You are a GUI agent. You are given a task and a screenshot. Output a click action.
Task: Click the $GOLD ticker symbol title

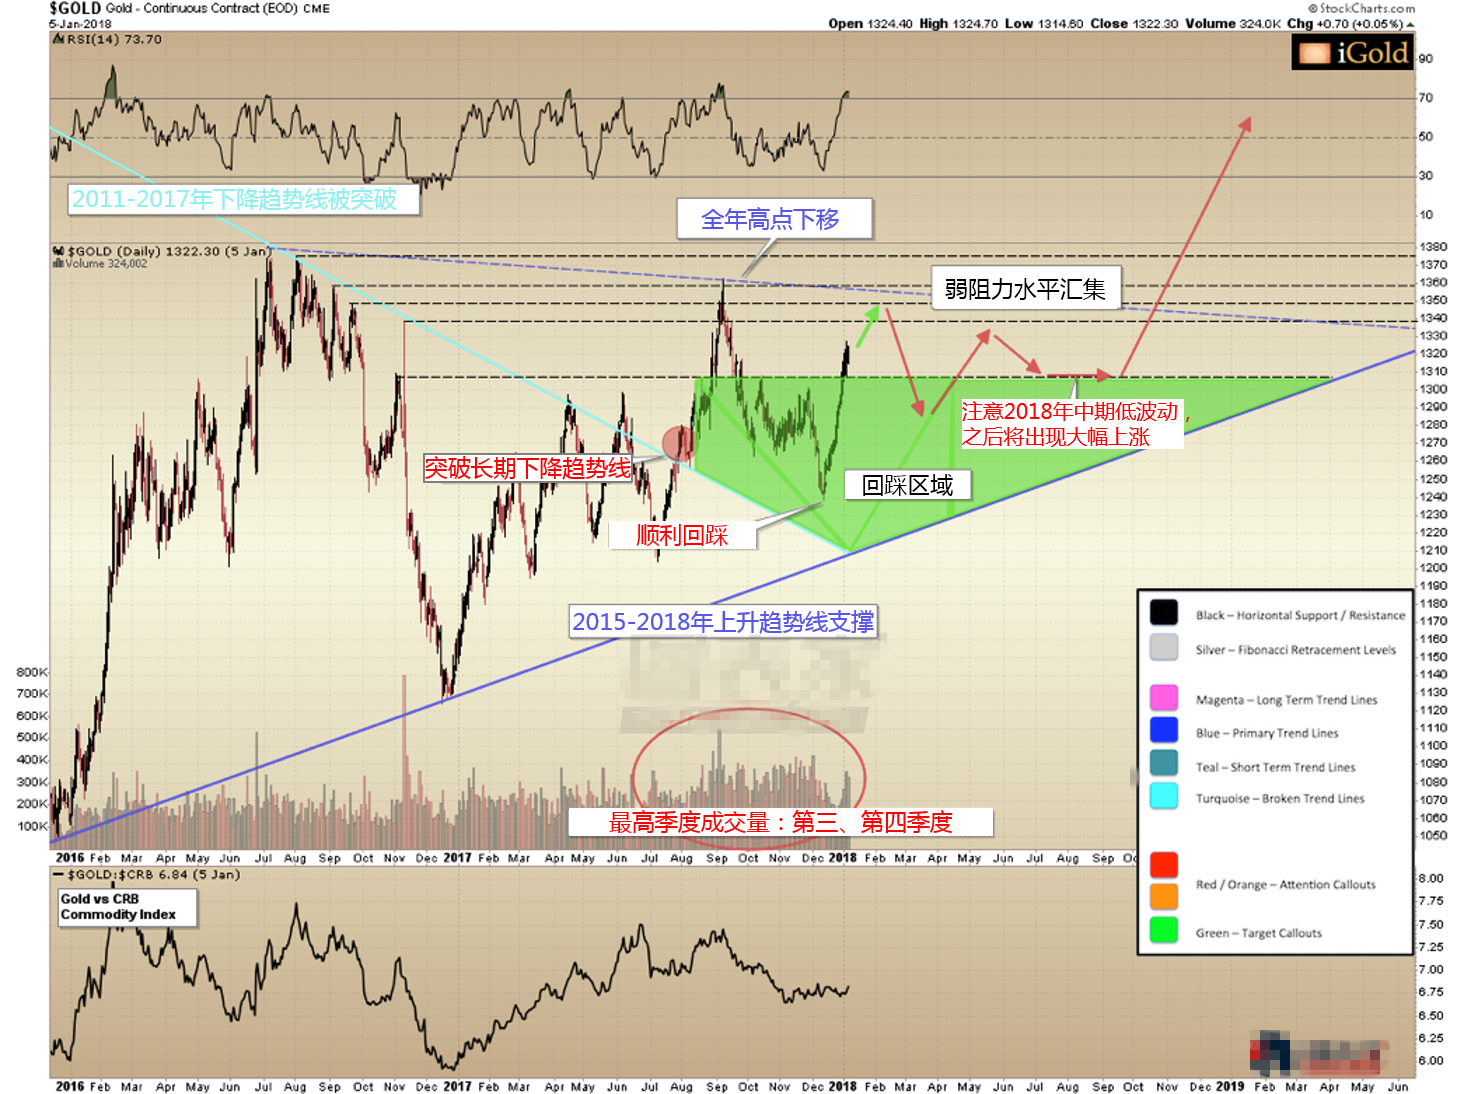click(75, 8)
